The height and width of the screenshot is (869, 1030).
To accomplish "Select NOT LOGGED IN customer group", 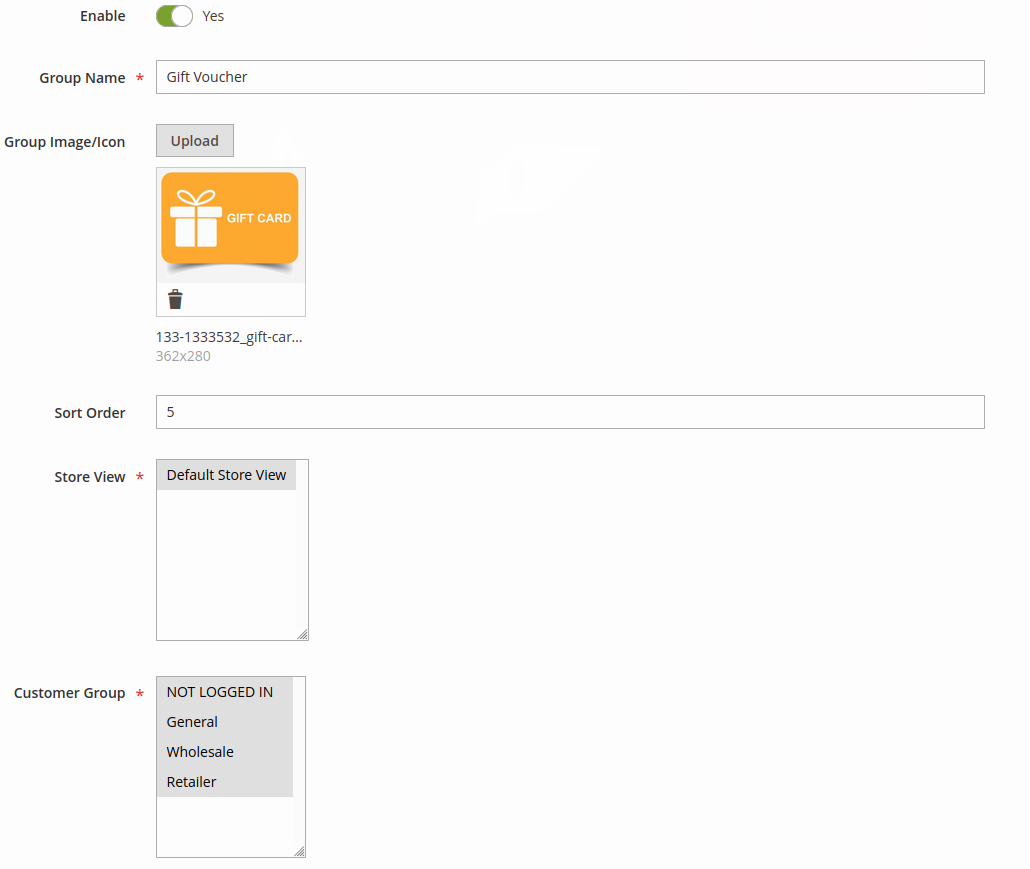I will tap(220, 692).
